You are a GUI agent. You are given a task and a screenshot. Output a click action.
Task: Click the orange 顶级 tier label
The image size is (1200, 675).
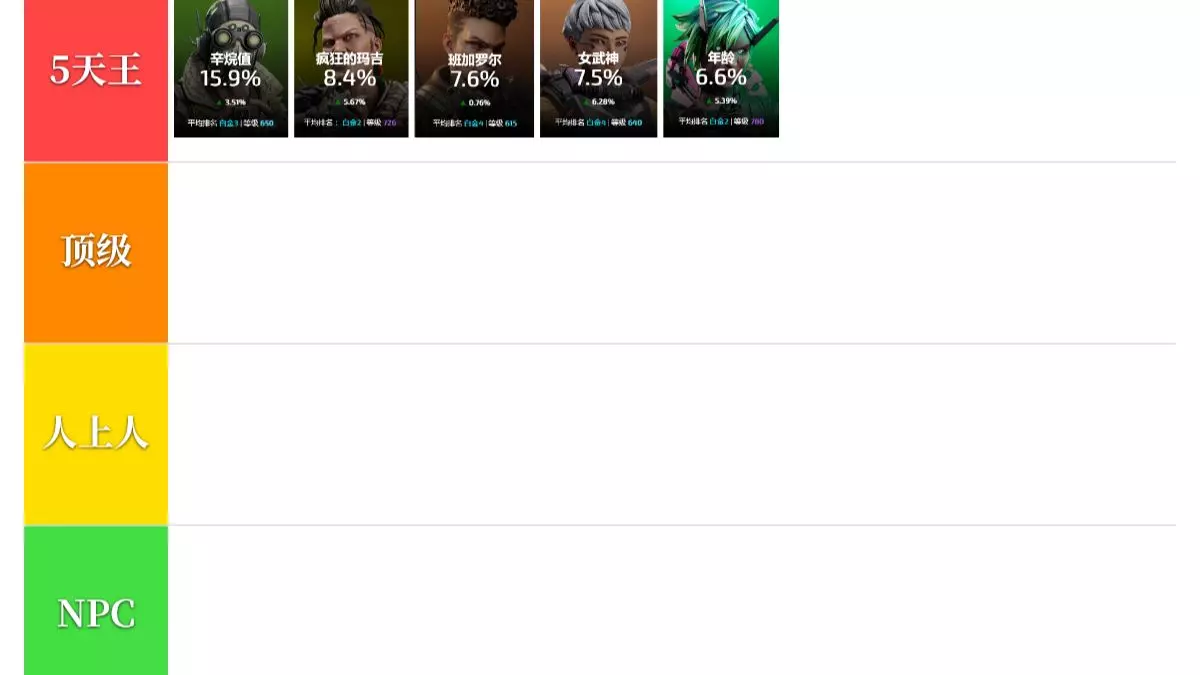tap(96, 252)
